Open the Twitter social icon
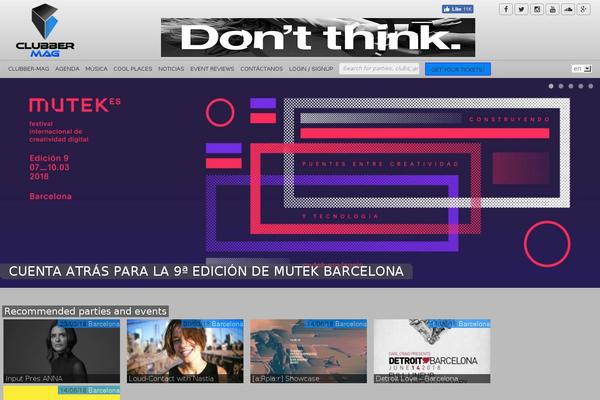Viewport: 600px width, 400px height. point(521,9)
